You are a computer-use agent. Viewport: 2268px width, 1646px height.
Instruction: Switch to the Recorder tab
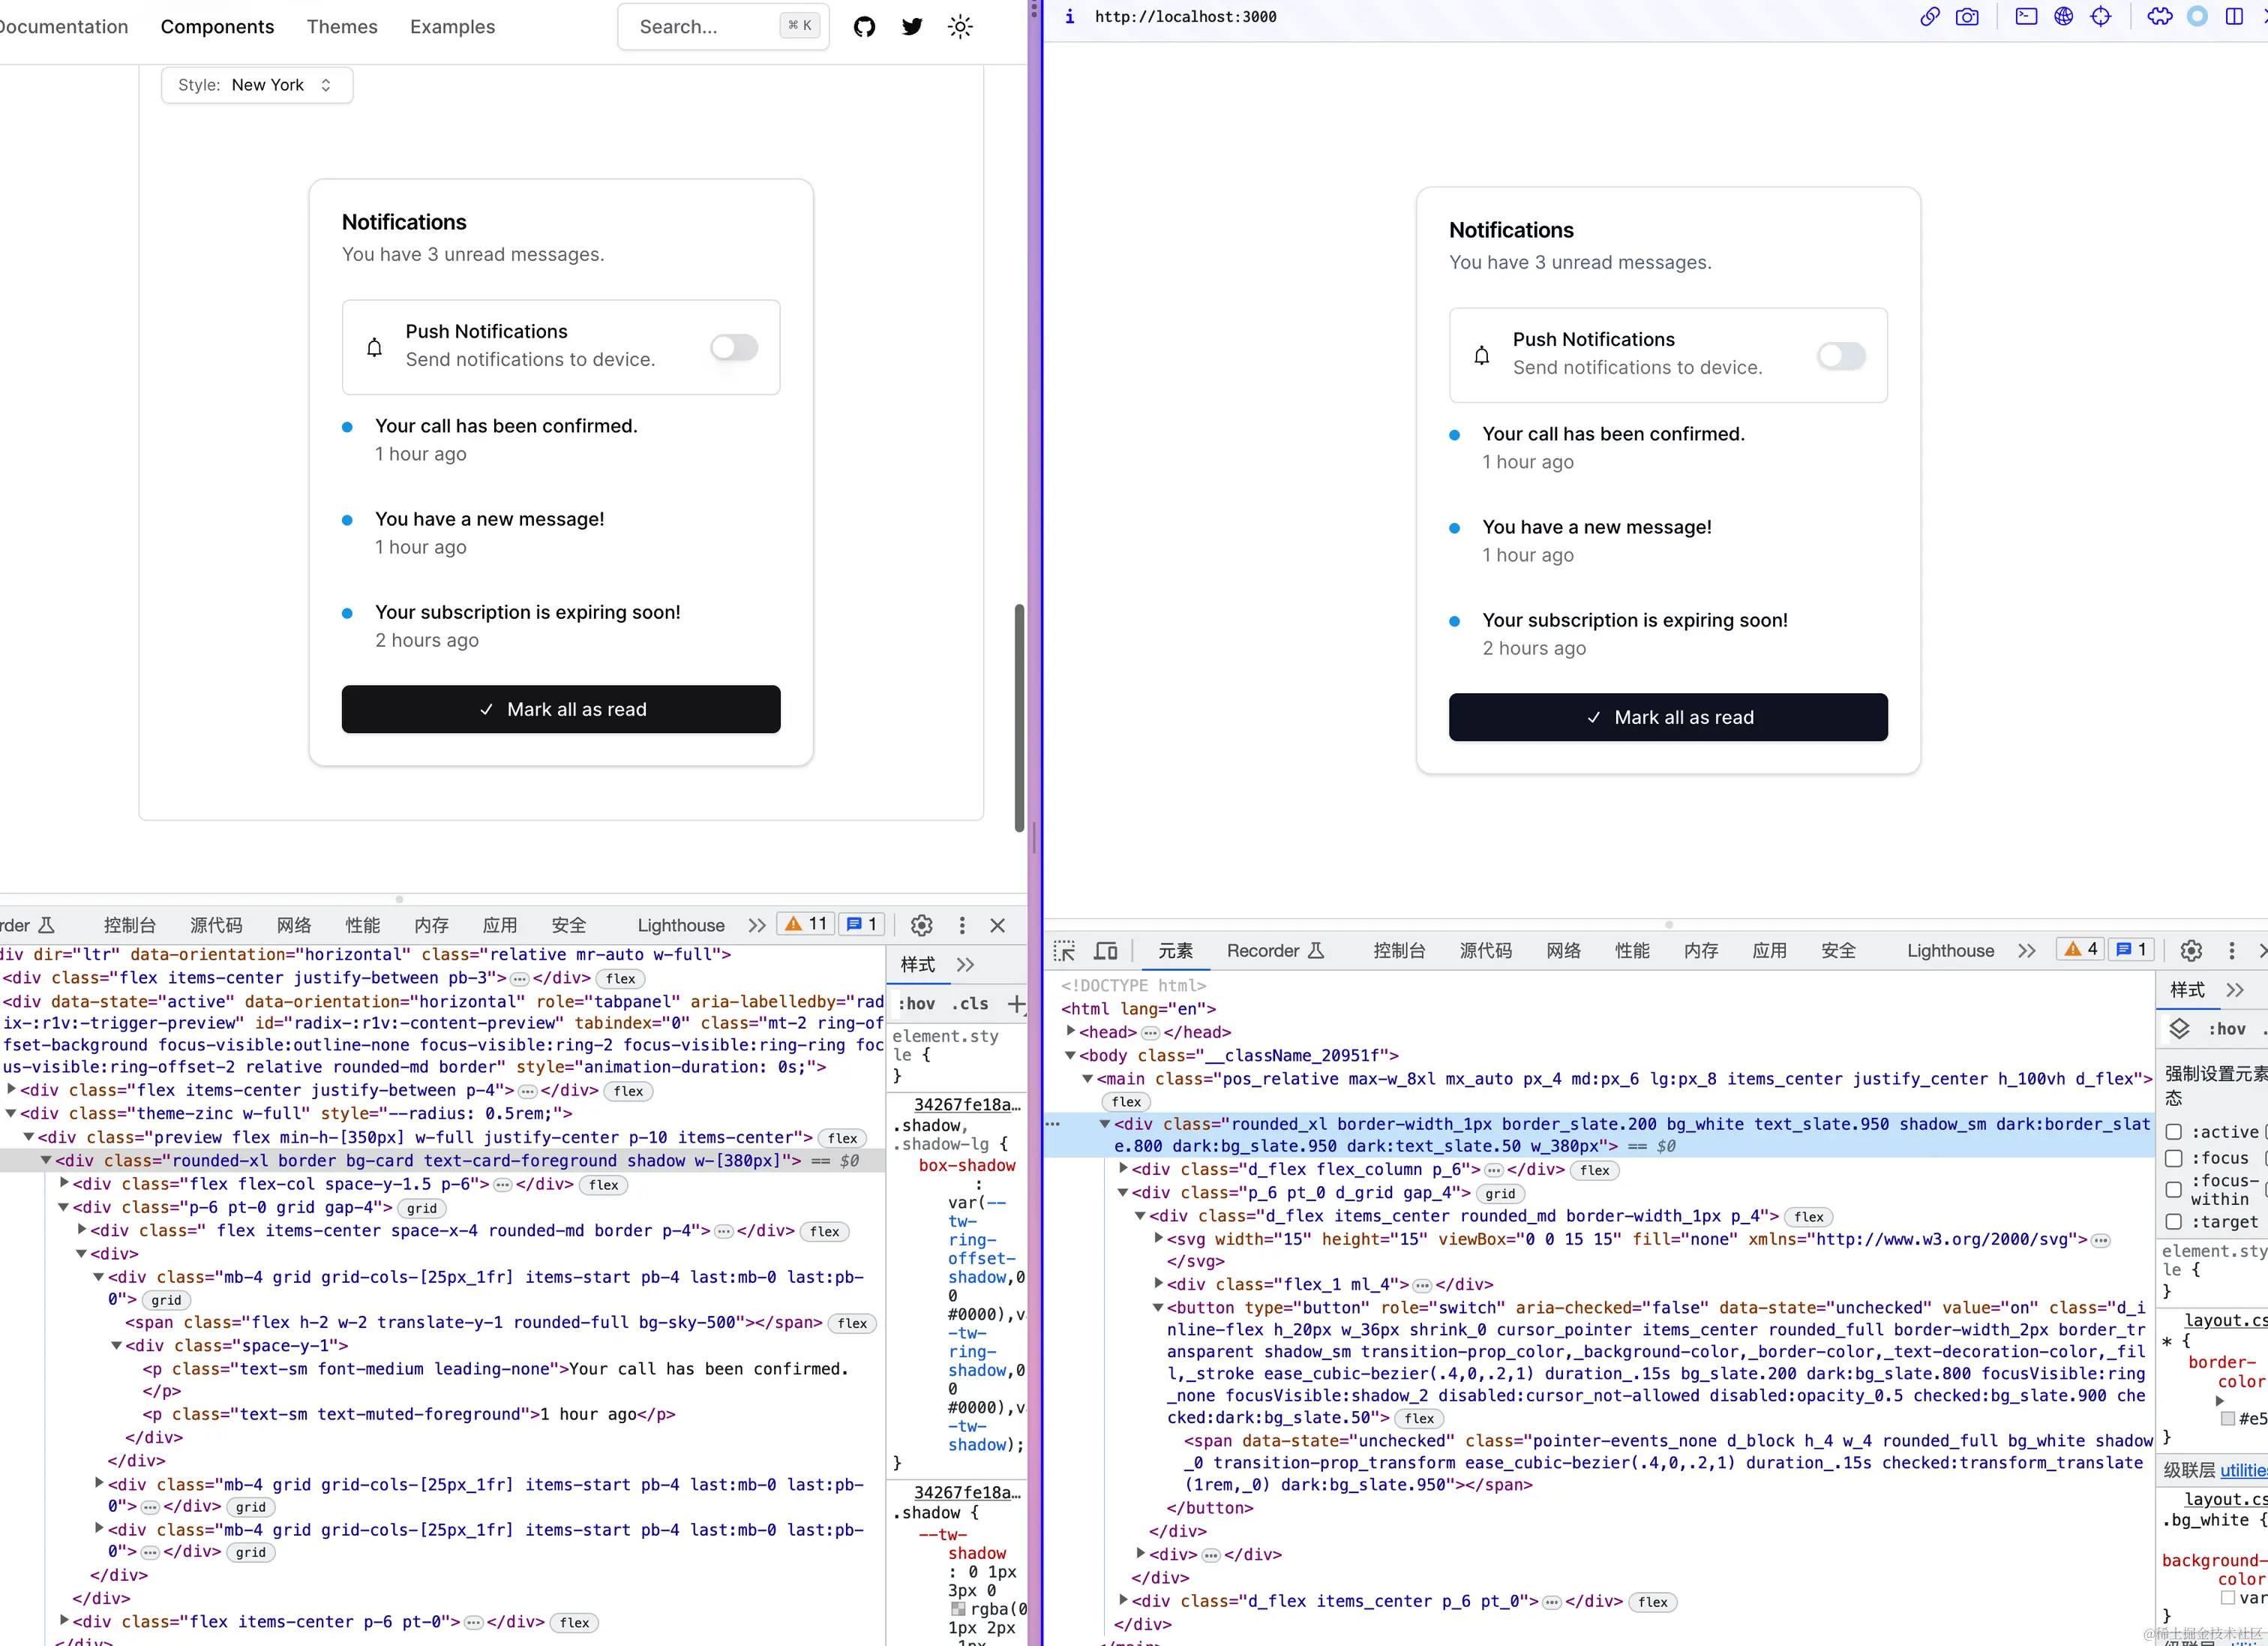click(1263, 950)
